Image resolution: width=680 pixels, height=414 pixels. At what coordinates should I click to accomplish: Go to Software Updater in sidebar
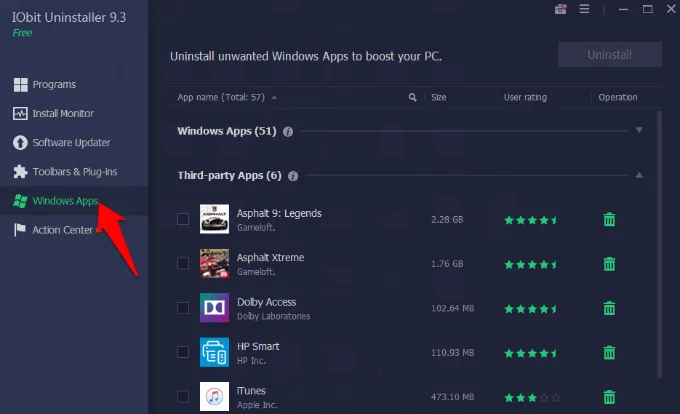pyautogui.click(x=71, y=143)
